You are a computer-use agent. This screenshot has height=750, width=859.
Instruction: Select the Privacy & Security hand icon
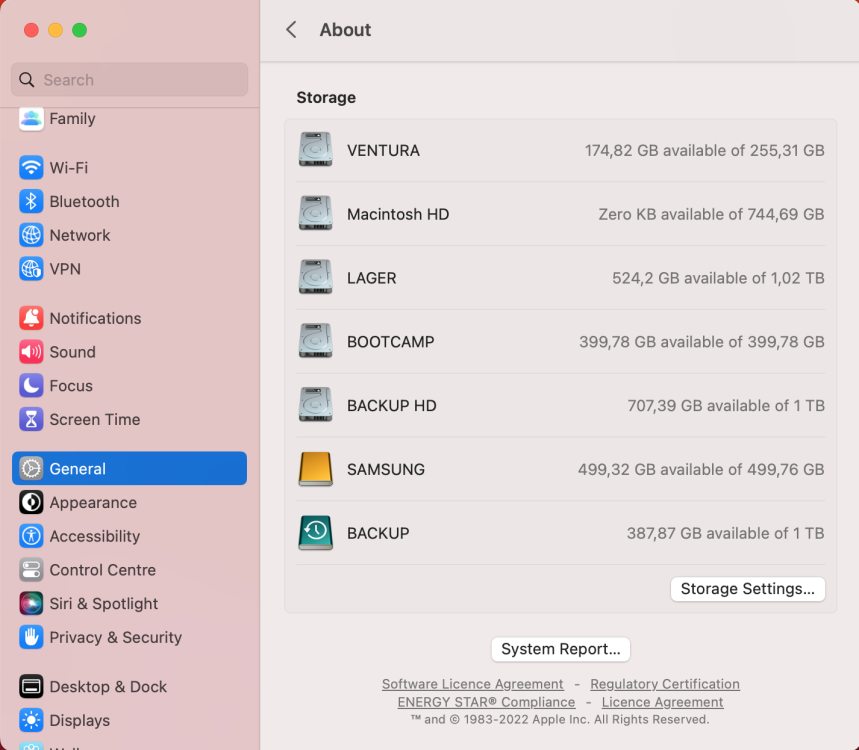click(31, 637)
